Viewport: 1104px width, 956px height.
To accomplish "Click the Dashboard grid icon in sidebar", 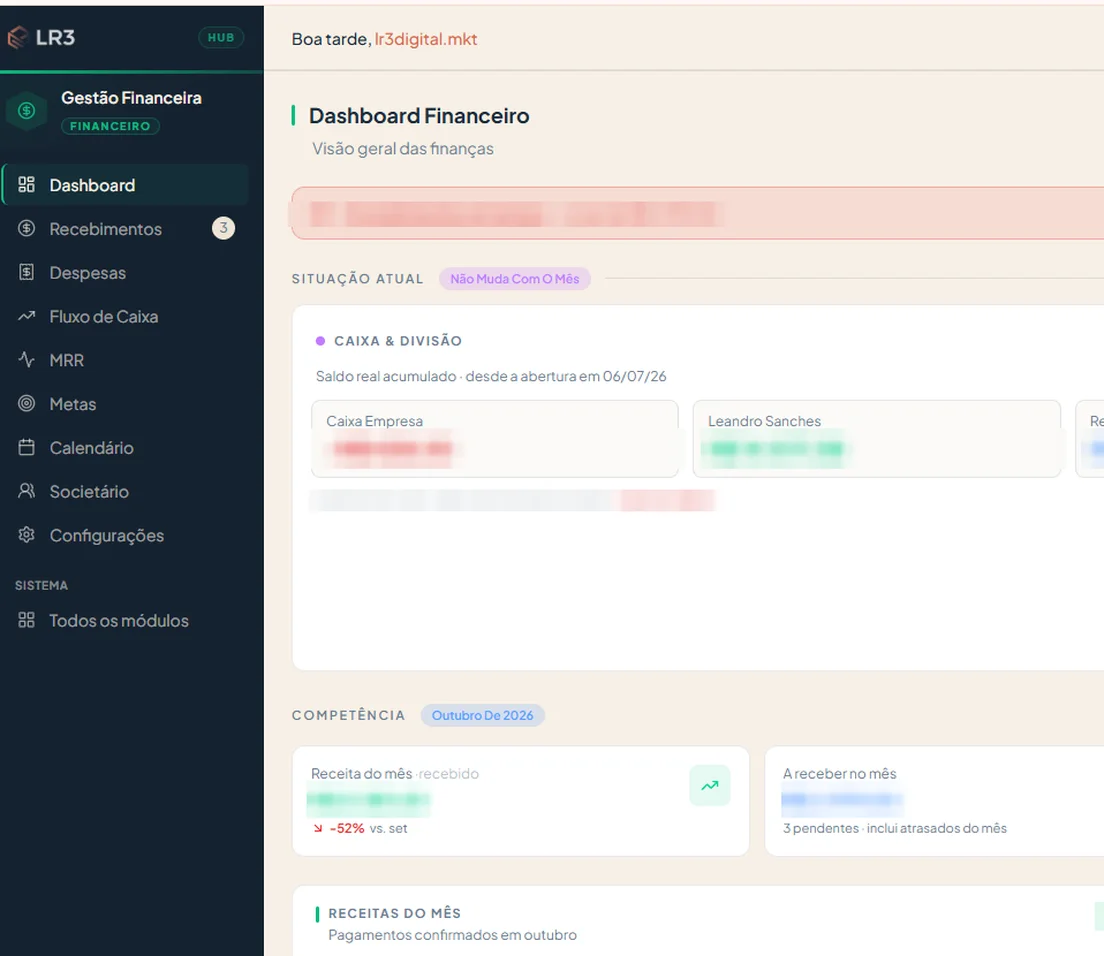I will [x=27, y=184].
